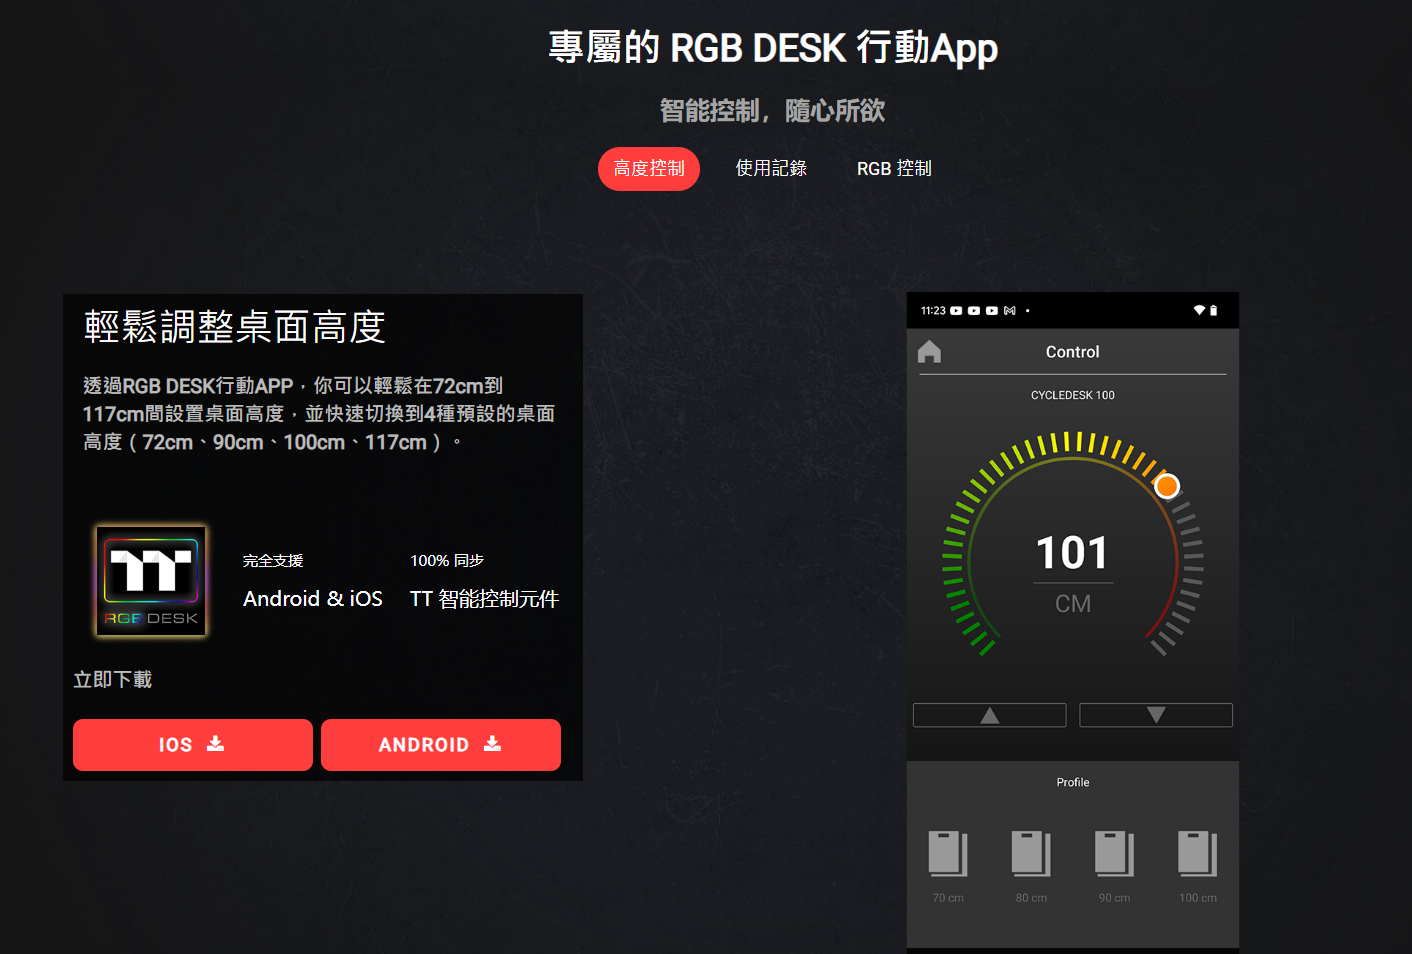Screen dimensions: 1412x954
Task: Click the battery icon in phone status bar
Action: [x=1214, y=311]
